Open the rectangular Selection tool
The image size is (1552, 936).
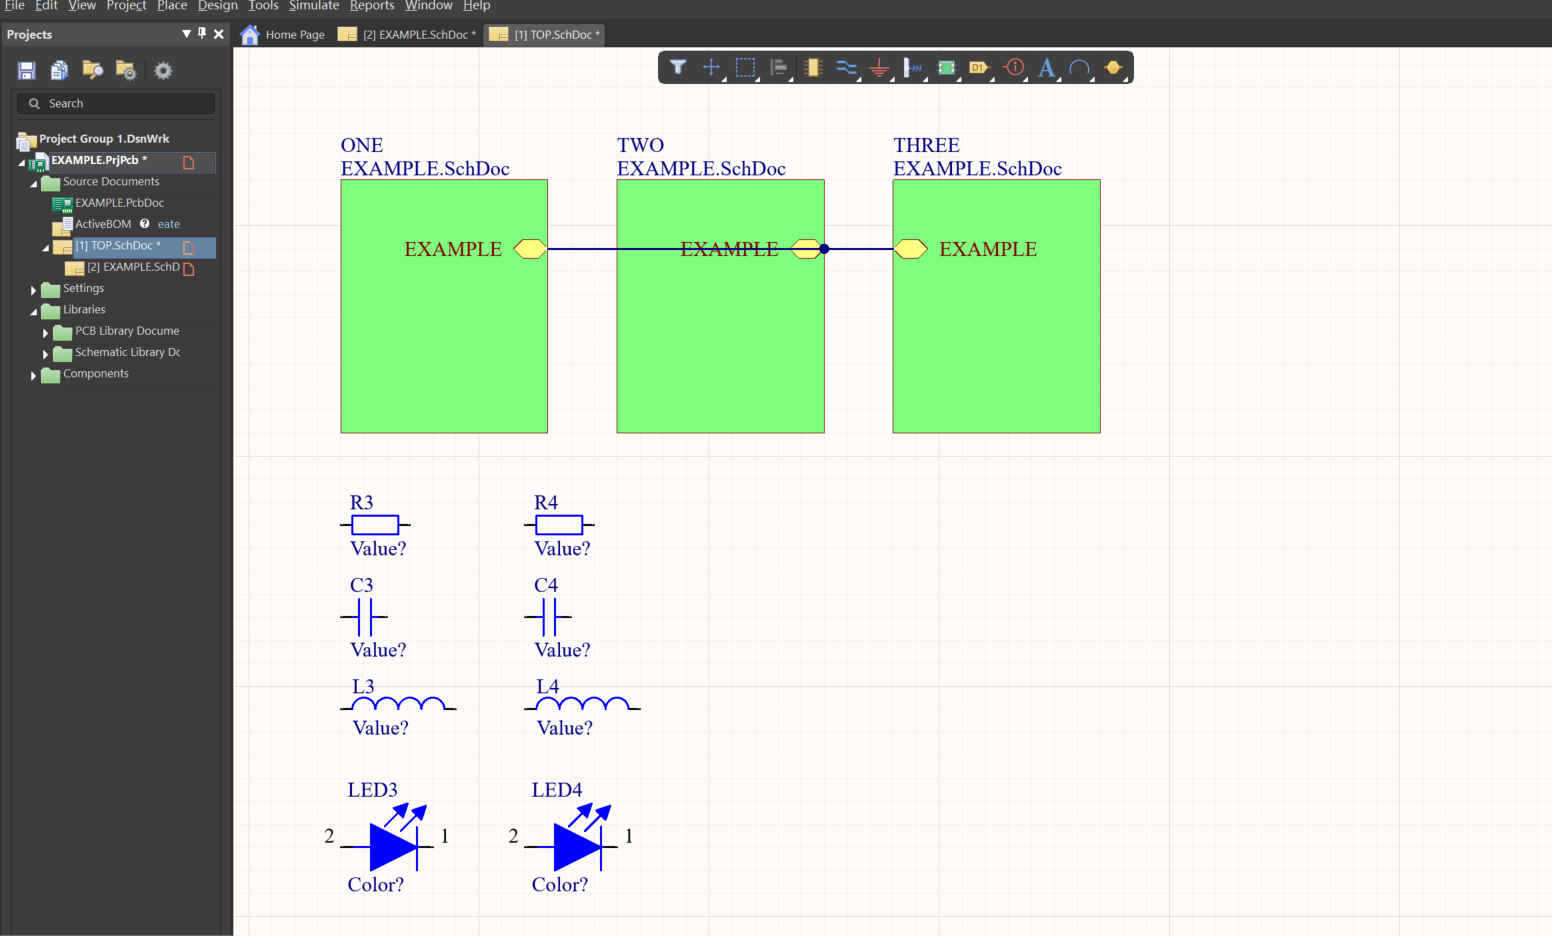click(744, 67)
